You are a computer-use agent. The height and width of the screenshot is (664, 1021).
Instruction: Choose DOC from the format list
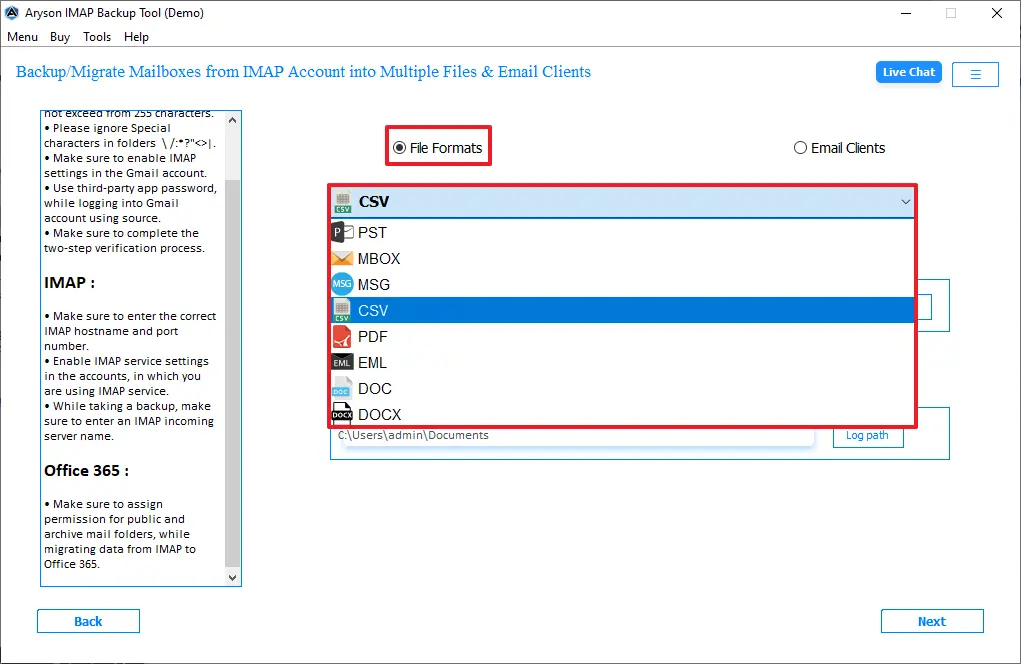coord(622,389)
